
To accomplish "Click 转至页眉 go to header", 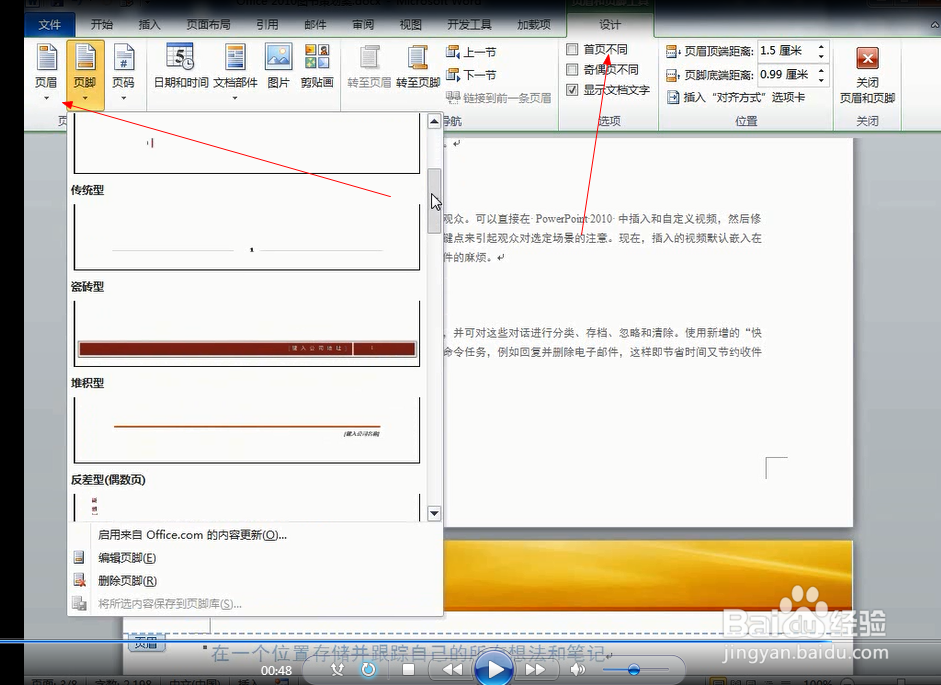I will pyautogui.click(x=369, y=66).
